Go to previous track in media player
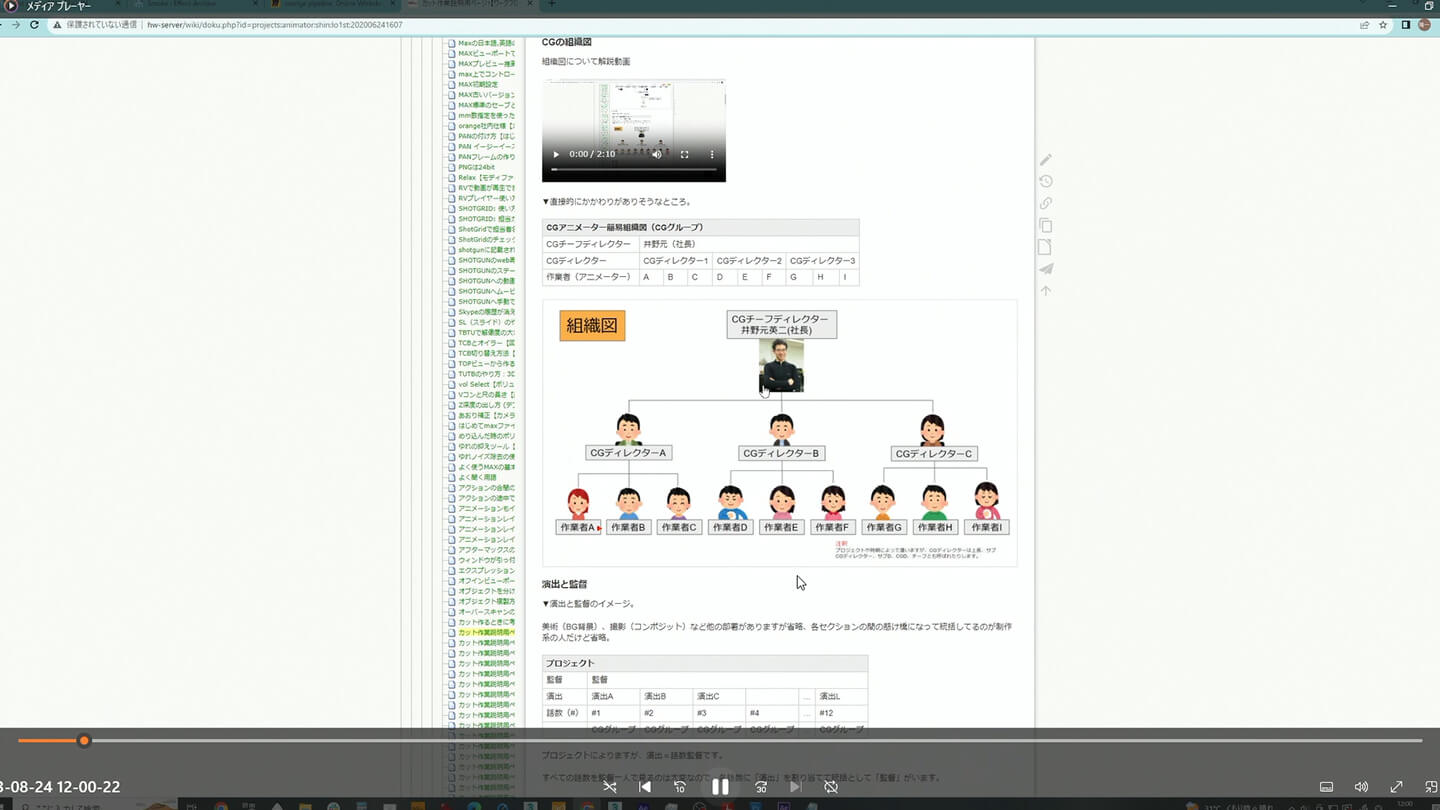This screenshot has height=810, width=1440. tap(645, 787)
